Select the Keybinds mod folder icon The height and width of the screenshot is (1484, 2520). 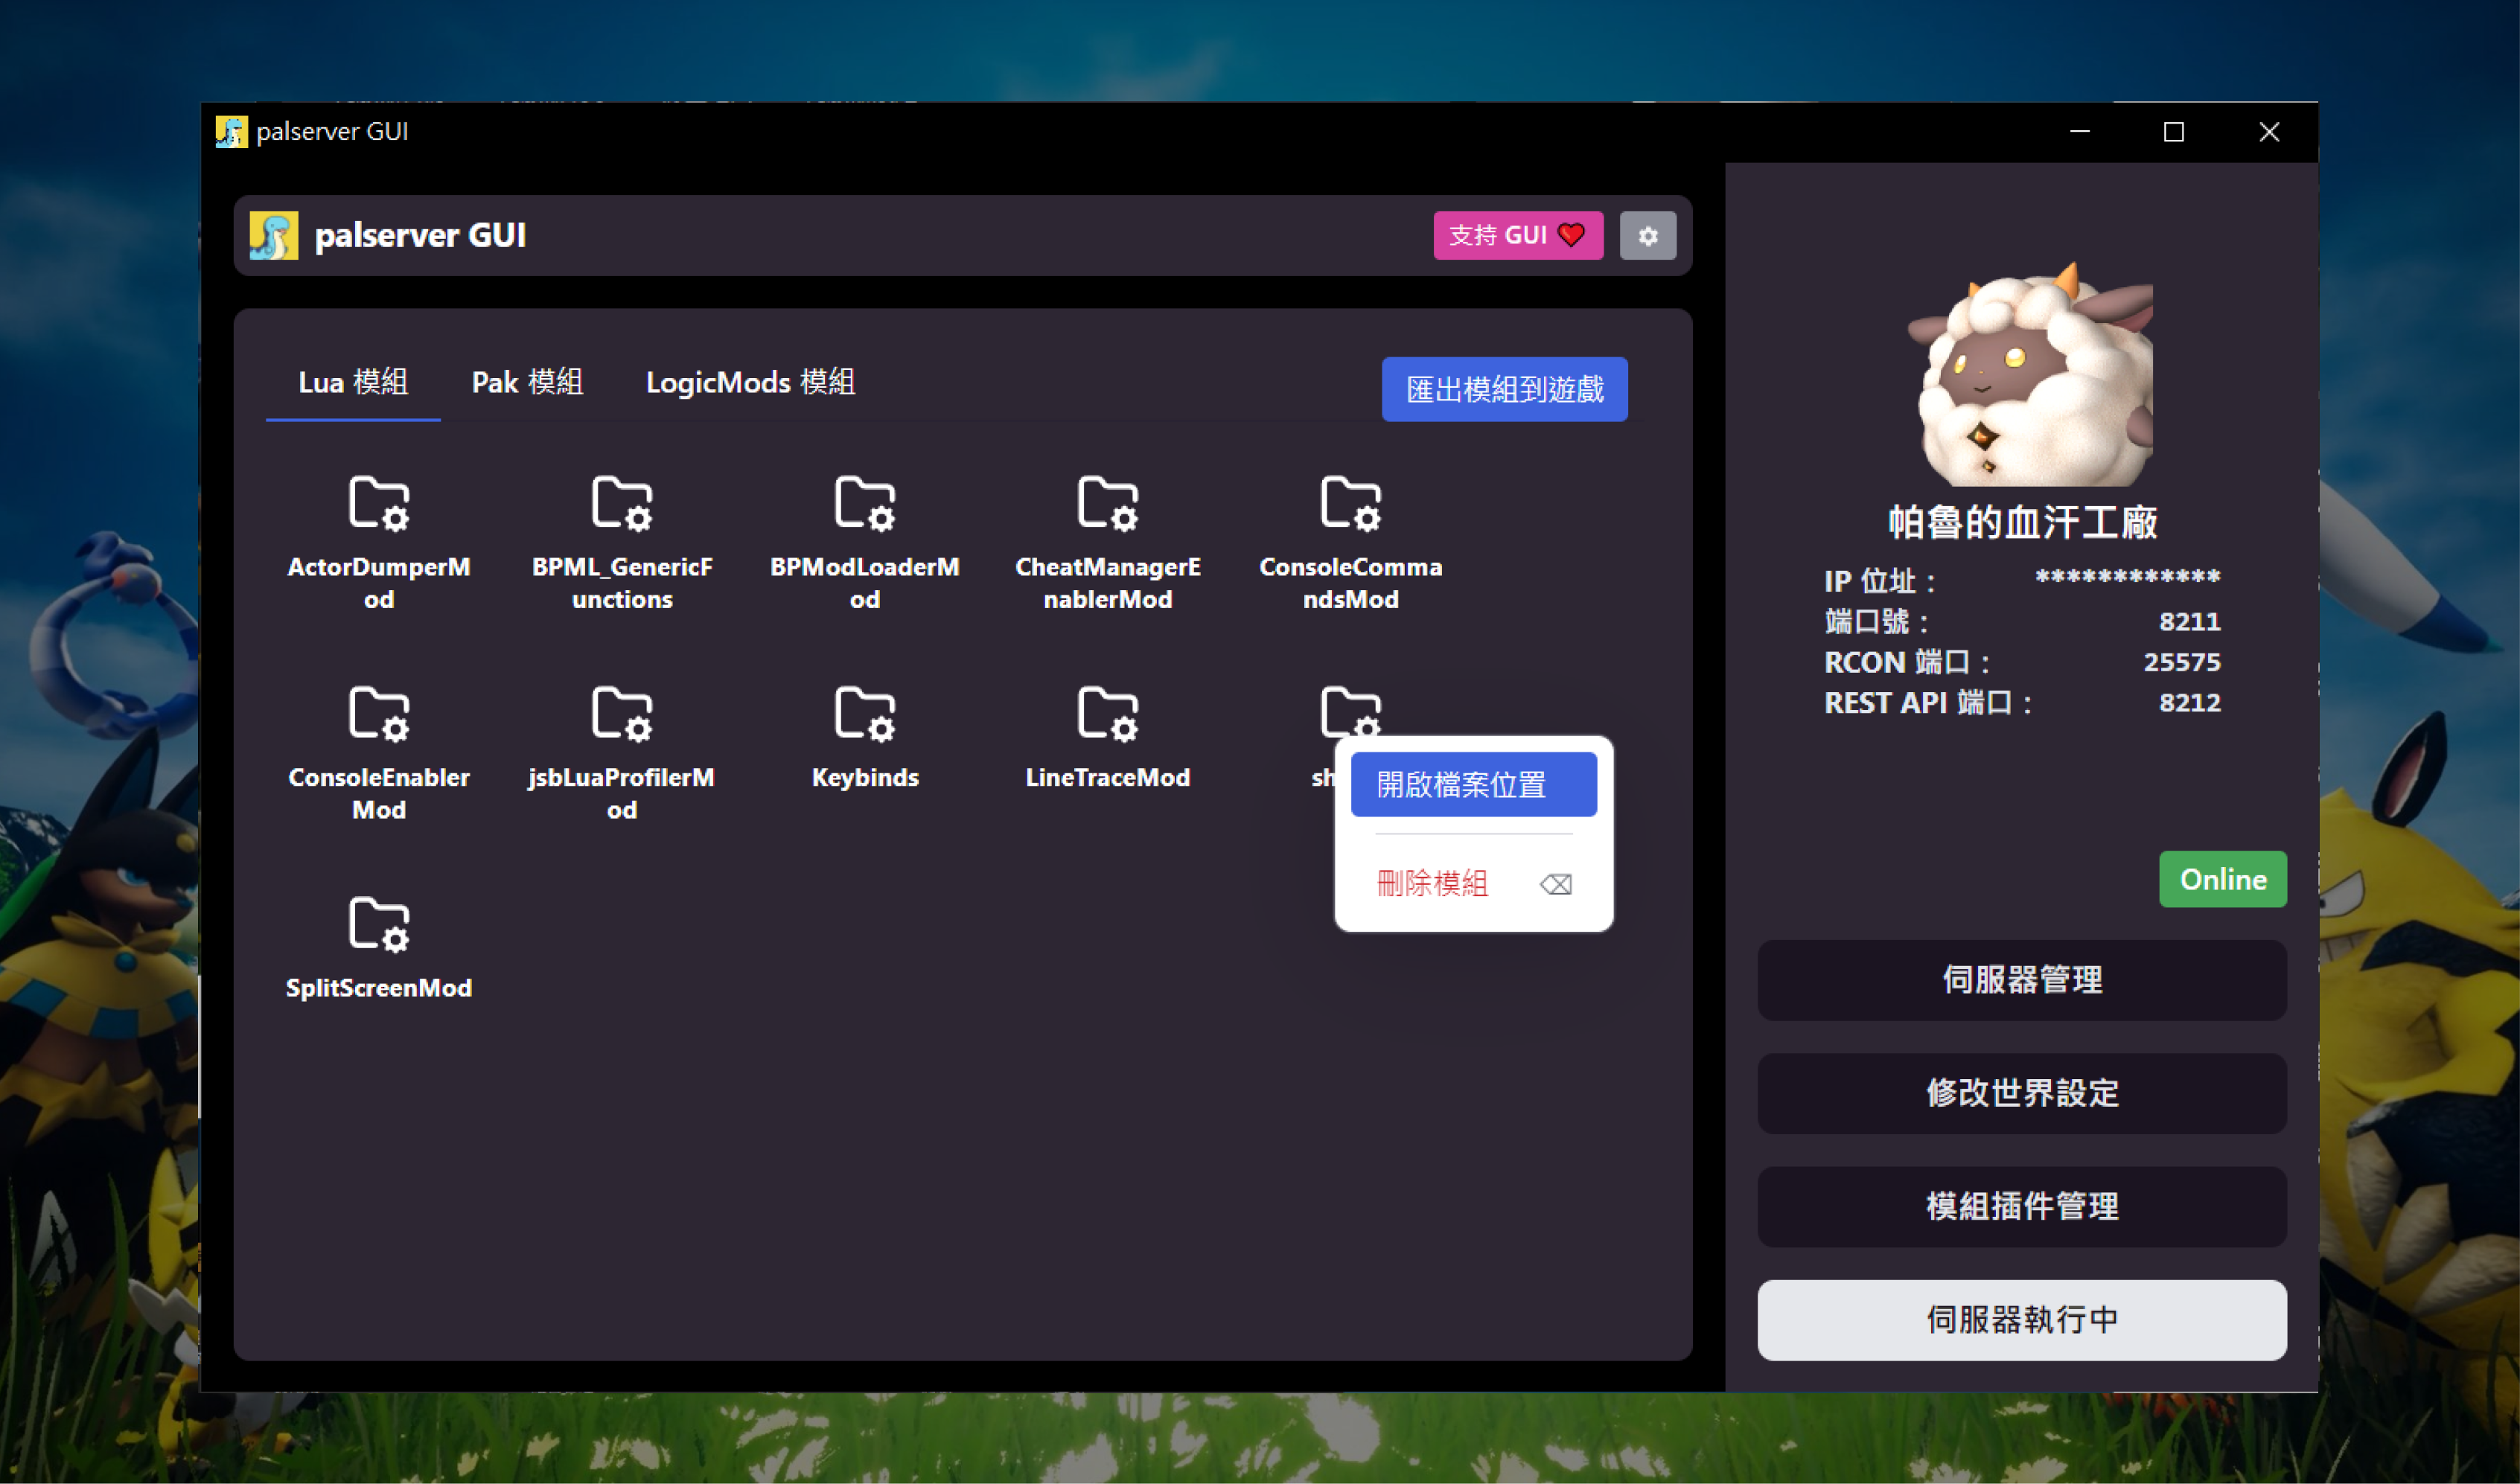pos(865,714)
